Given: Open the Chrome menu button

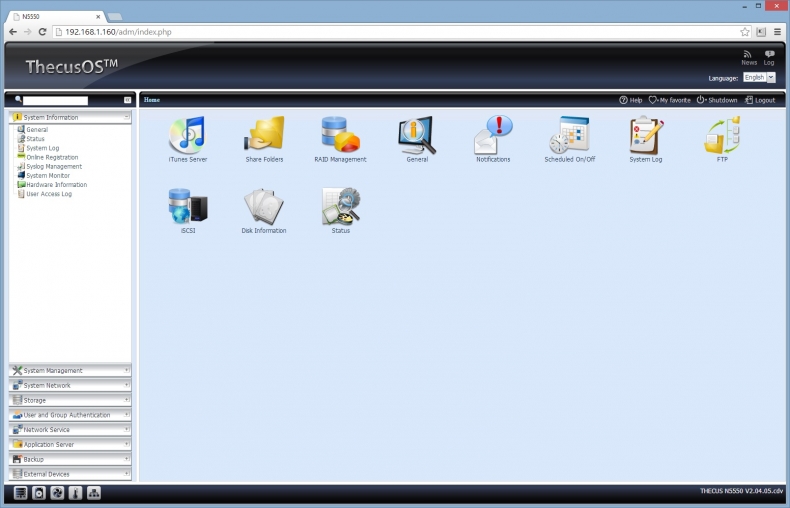Looking at the screenshot, I should pos(777,32).
